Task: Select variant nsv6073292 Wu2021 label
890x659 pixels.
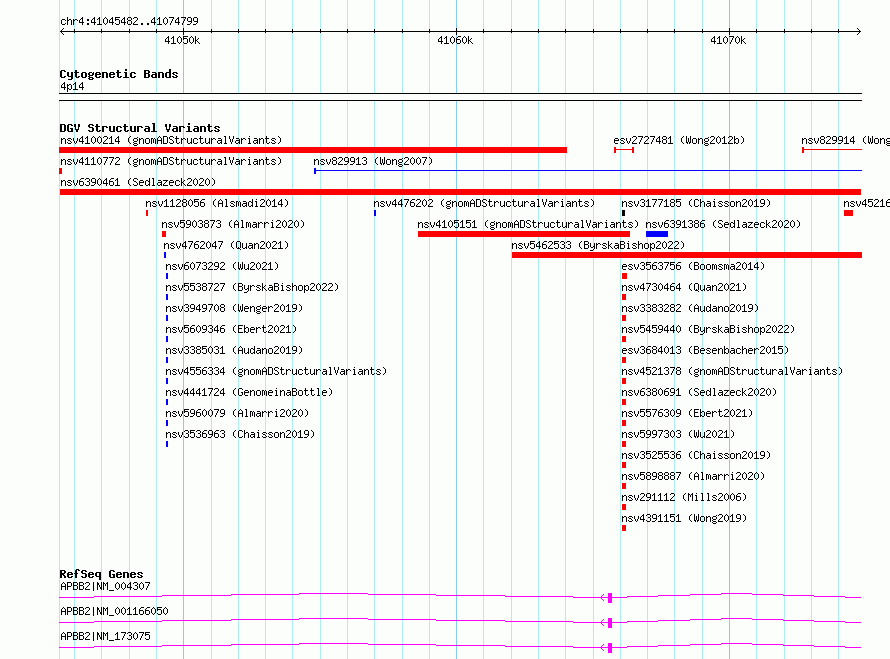Action: point(222,266)
